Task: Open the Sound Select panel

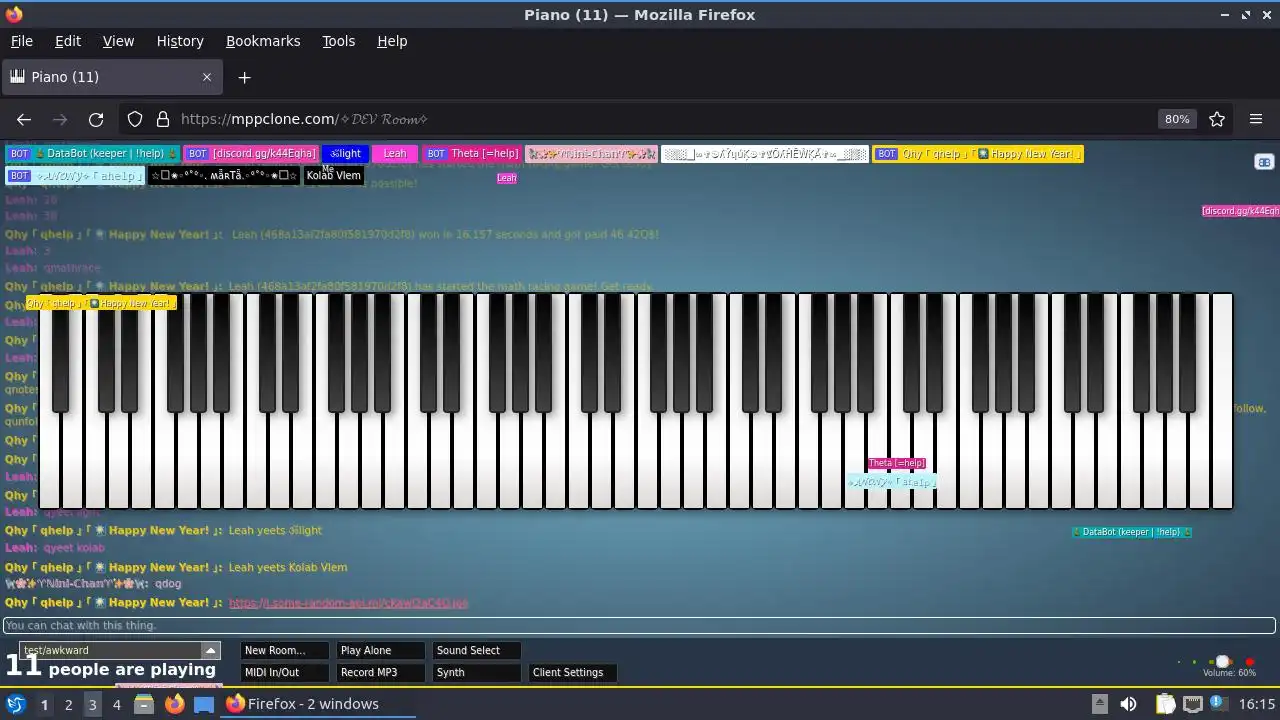Action: pos(477,650)
